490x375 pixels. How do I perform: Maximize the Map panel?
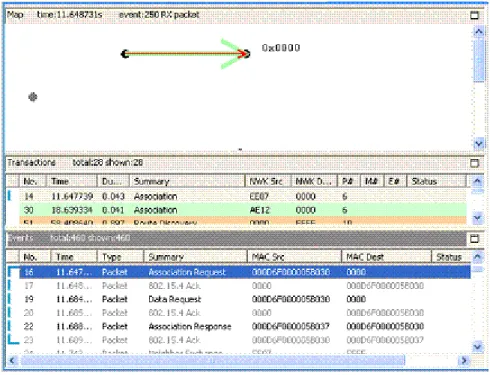click(474, 15)
